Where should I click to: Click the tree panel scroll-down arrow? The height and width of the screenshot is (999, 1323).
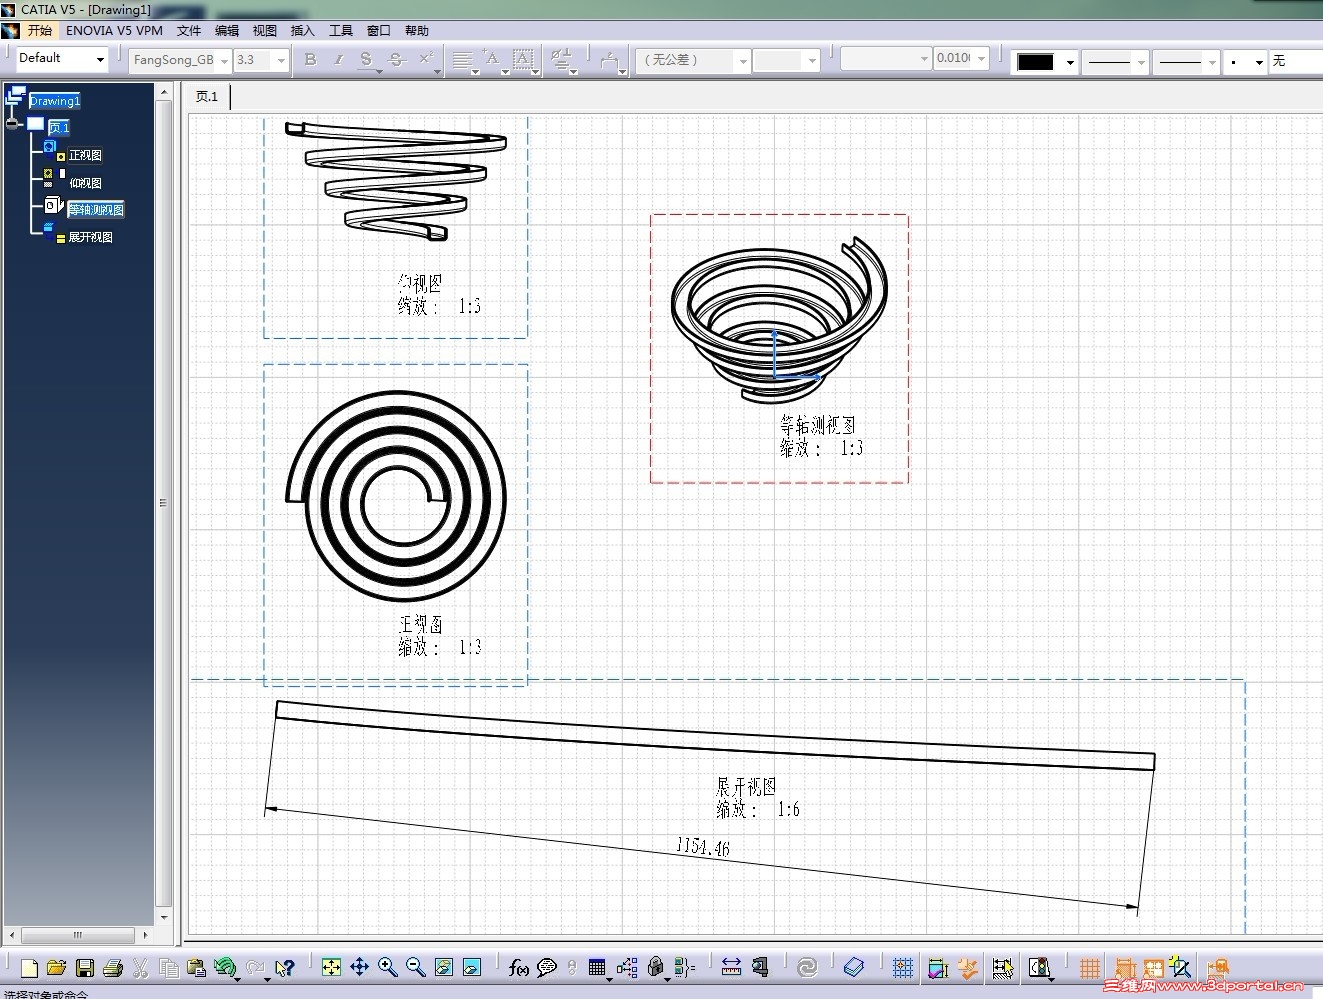tap(165, 917)
